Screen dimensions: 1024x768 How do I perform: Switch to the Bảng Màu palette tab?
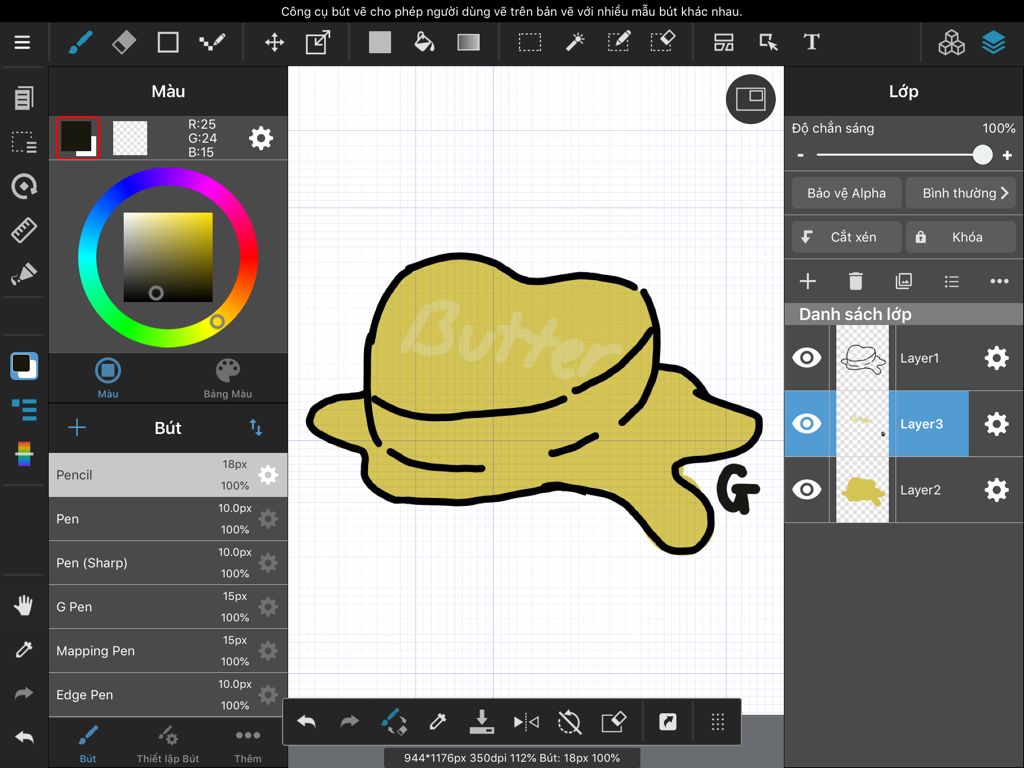pyautogui.click(x=227, y=378)
